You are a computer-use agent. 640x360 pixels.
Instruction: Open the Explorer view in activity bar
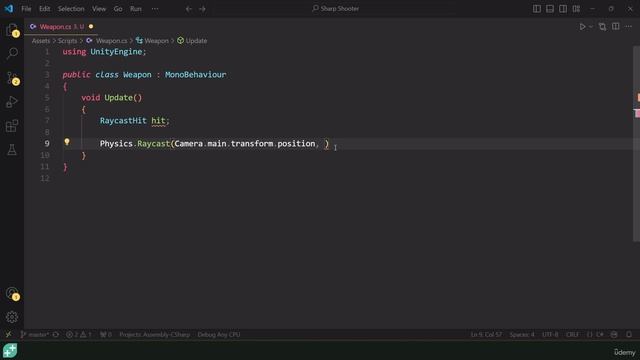click(x=12, y=30)
